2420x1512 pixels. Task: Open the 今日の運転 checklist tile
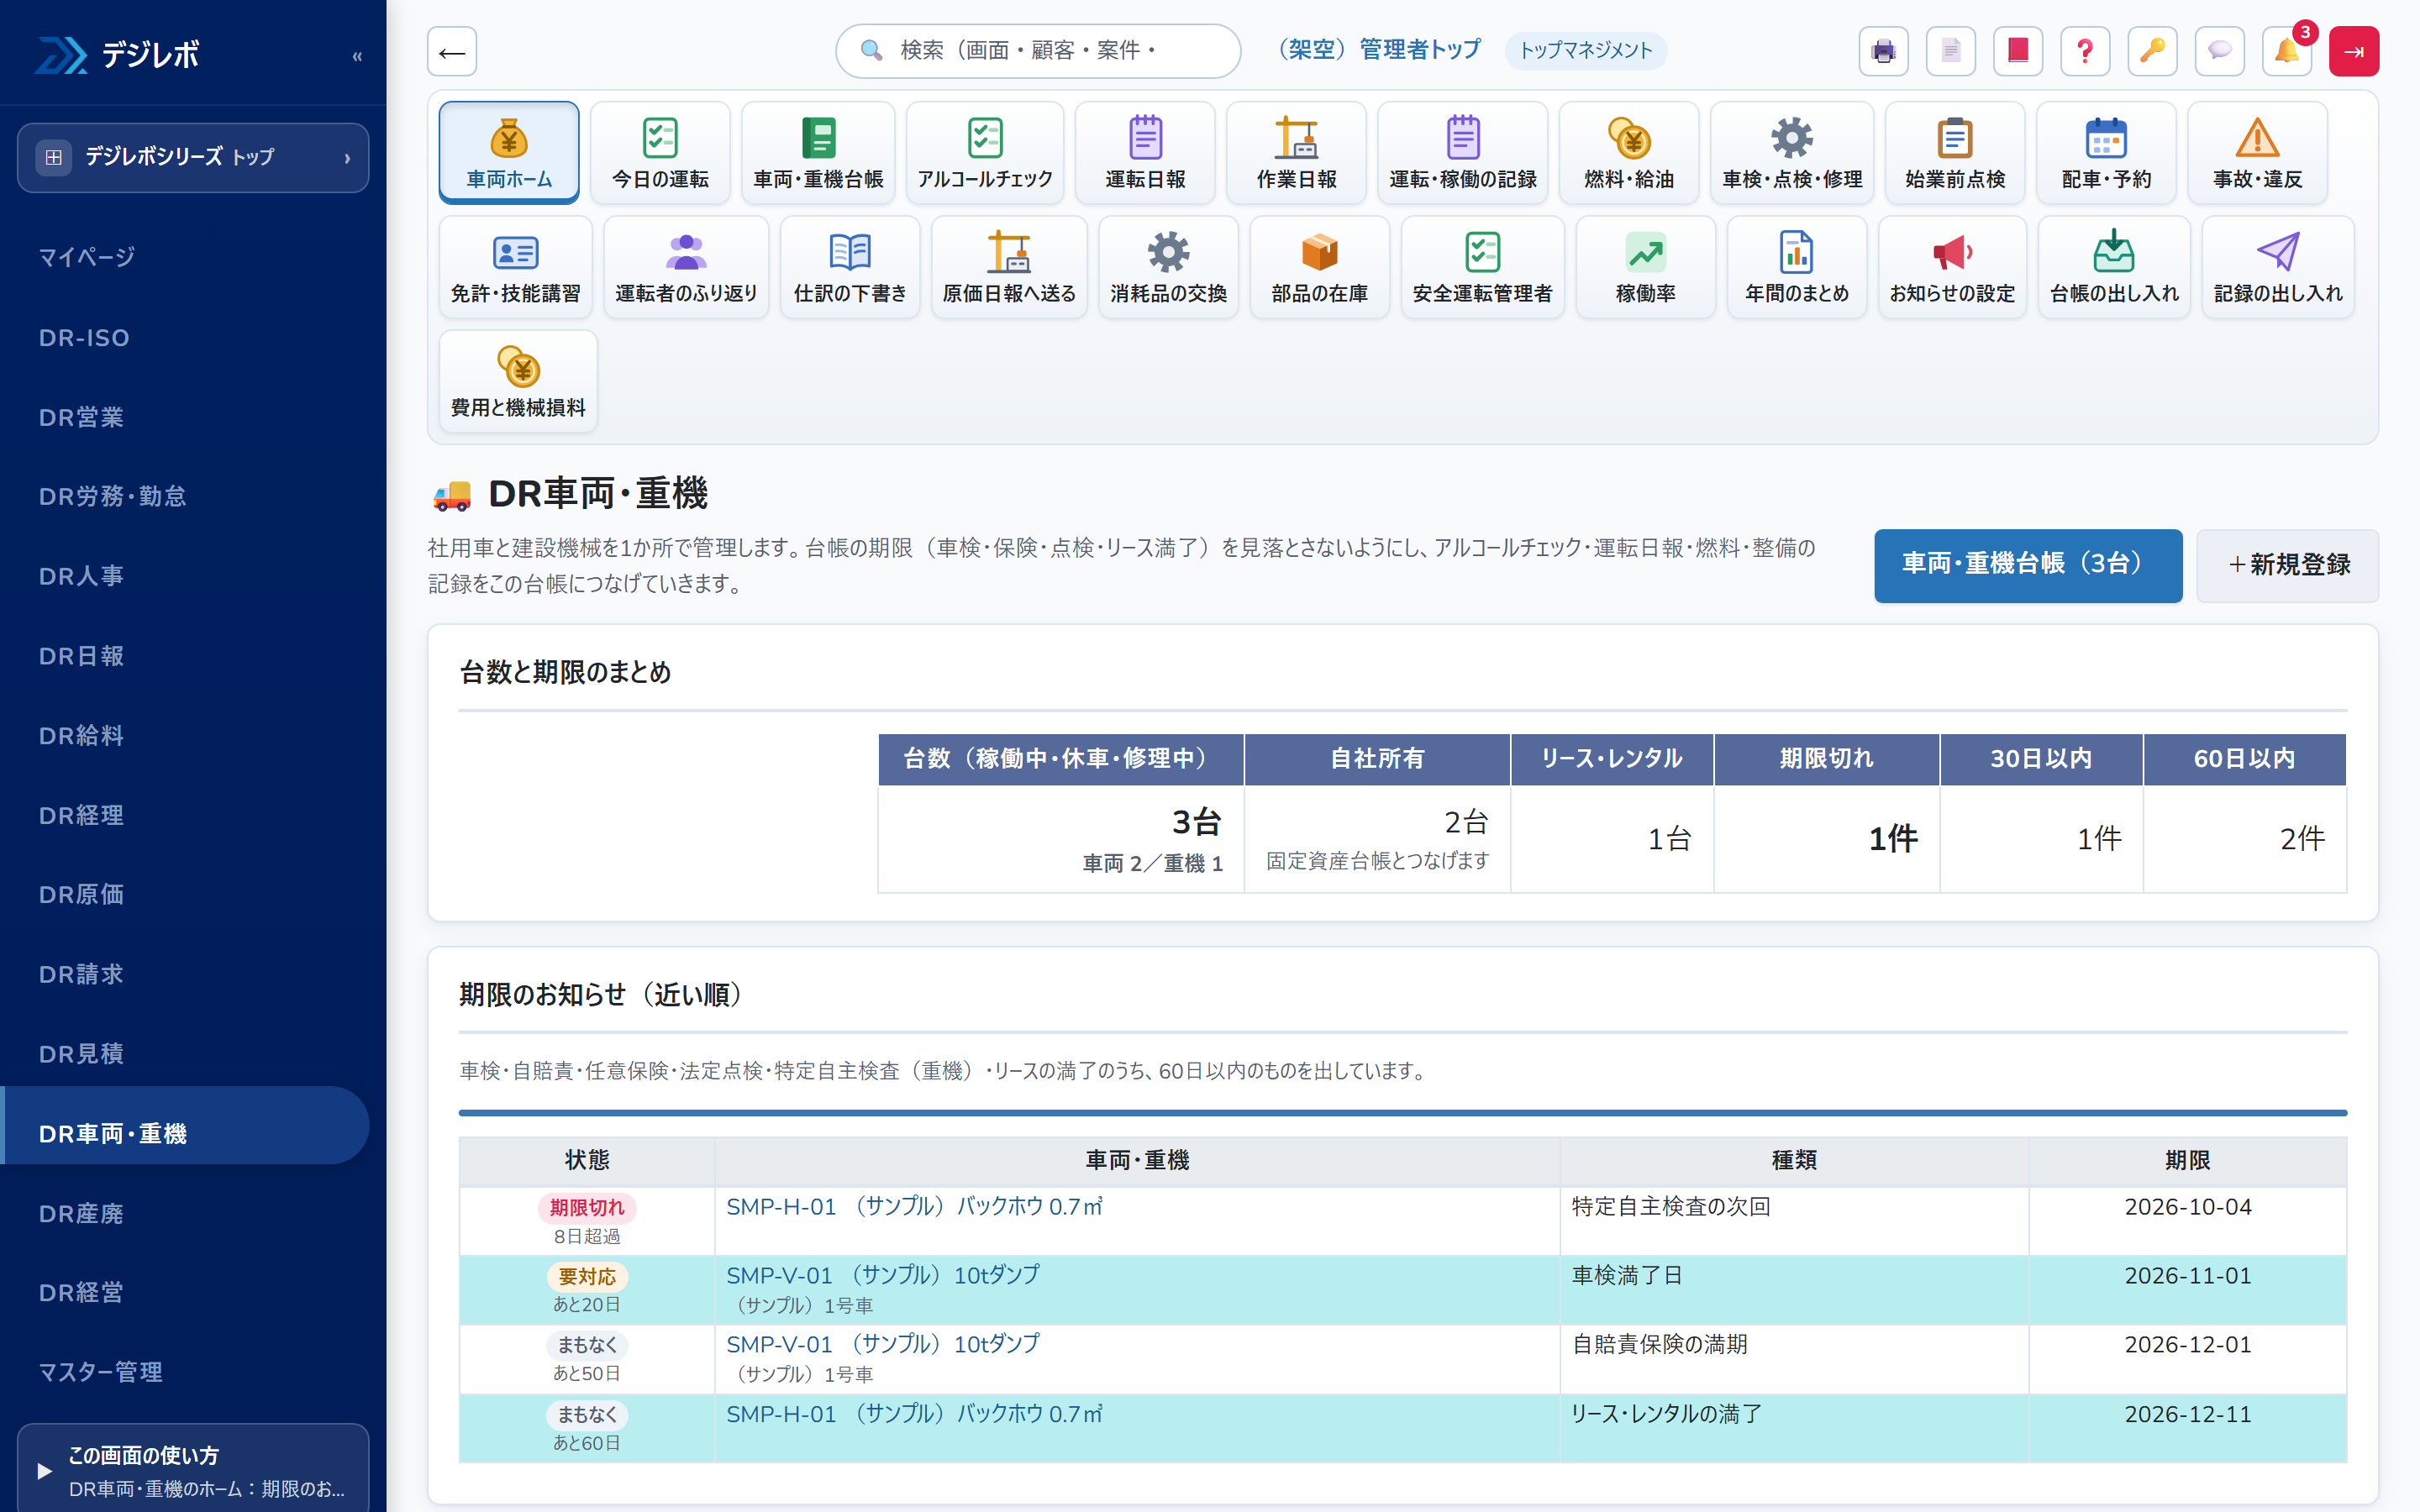coord(660,152)
